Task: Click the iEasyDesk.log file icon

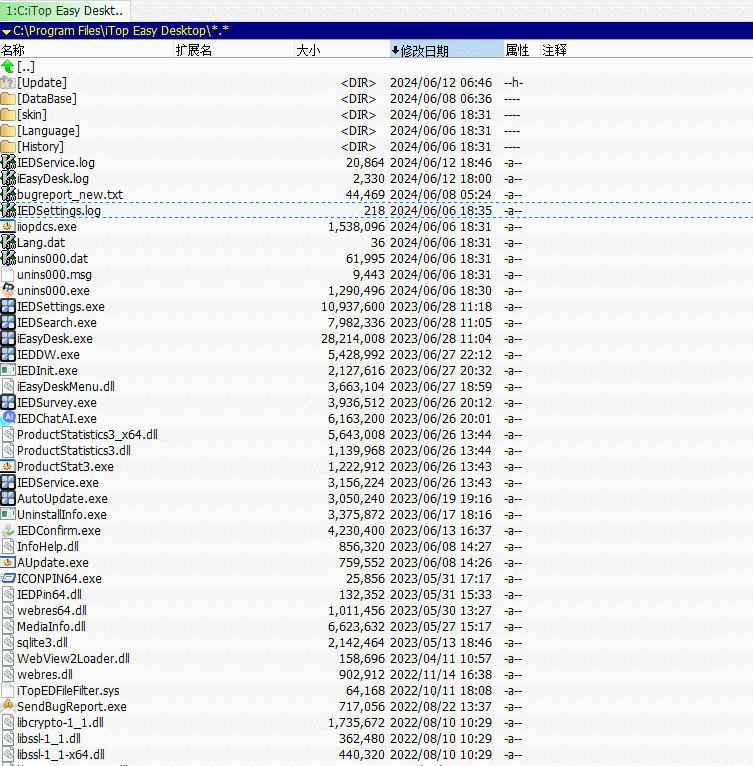Action: [8, 179]
